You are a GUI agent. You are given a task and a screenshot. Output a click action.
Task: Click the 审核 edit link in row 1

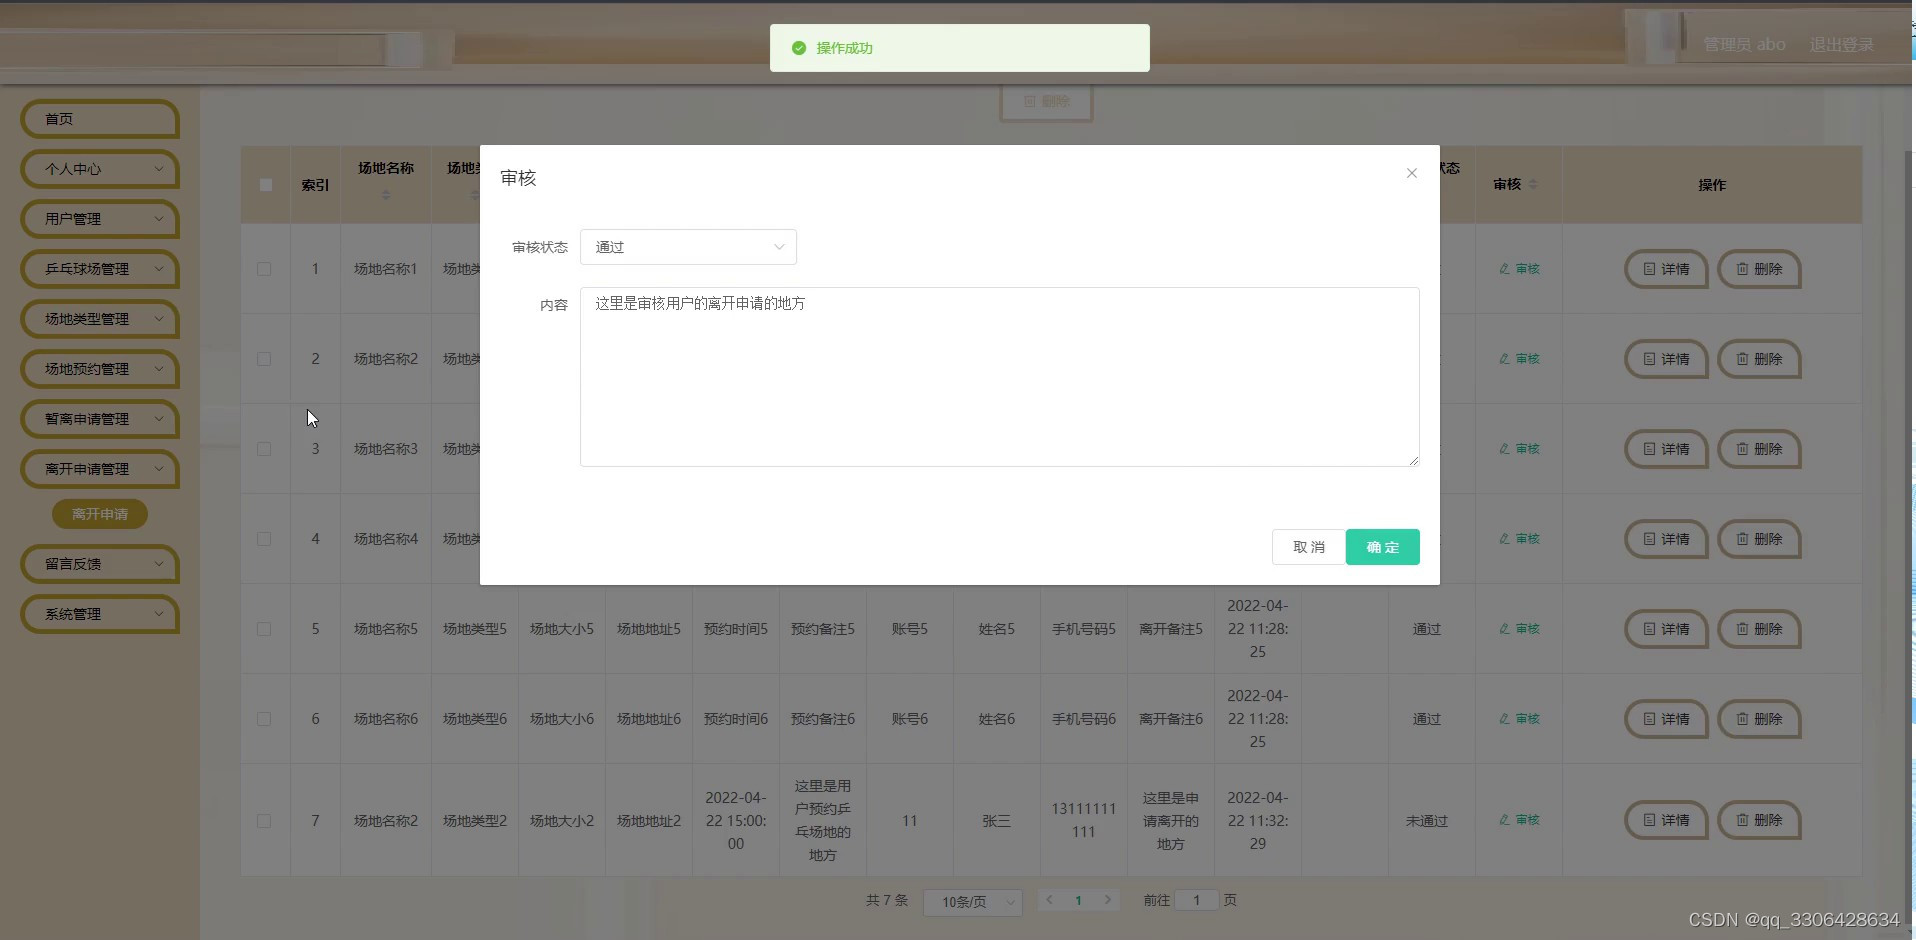coord(1519,269)
